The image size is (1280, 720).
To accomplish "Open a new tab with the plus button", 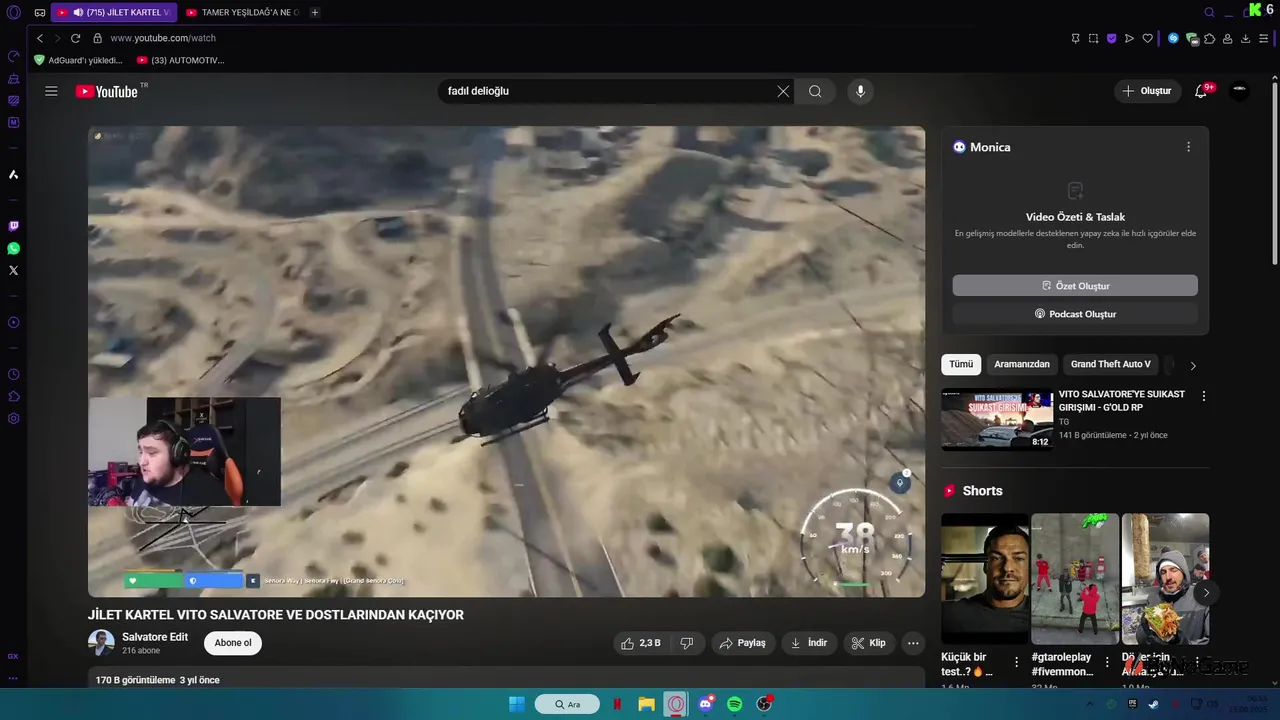I will tap(315, 12).
